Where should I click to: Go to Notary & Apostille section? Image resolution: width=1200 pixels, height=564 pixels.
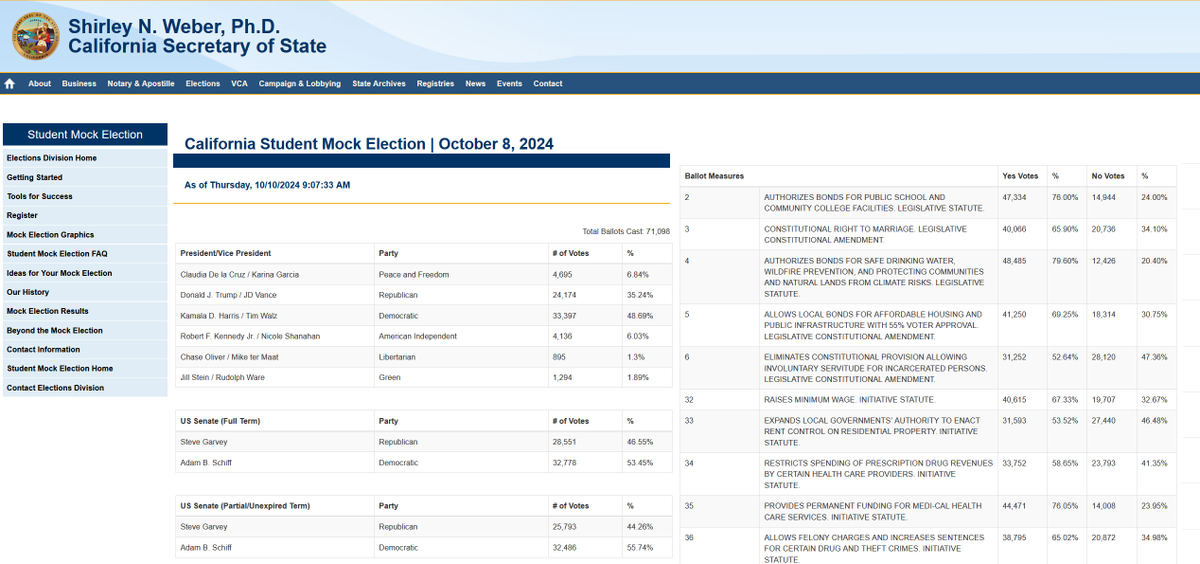(141, 84)
